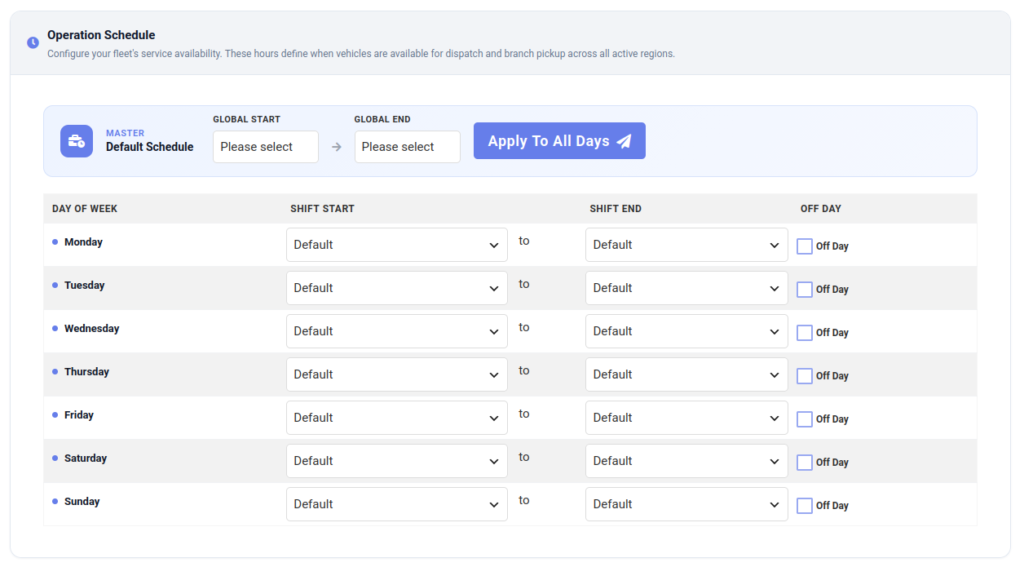Expand Saturday Shift Start dropdown

[x=397, y=461]
